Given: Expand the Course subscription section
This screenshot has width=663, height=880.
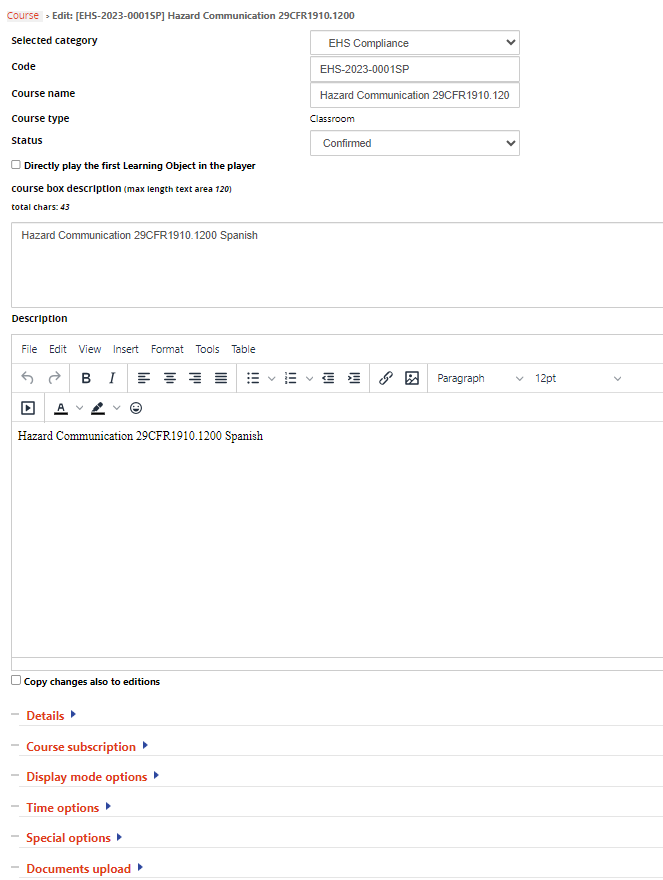Looking at the screenshot, I should coord(81,746).
